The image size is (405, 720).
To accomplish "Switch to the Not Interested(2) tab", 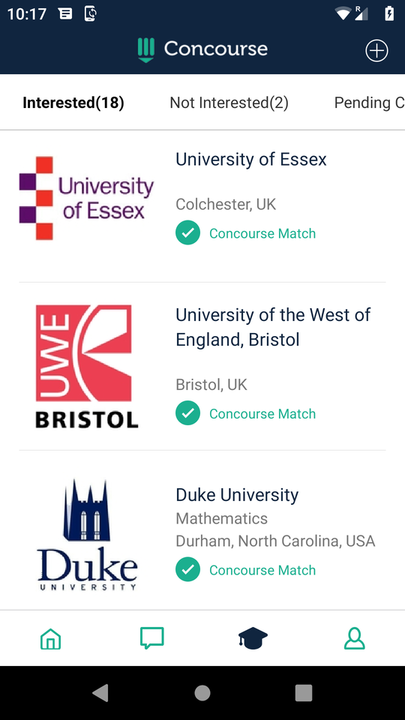I will tap(229, 103).
